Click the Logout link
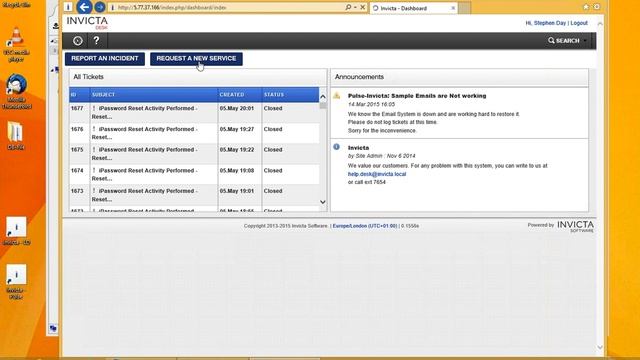 [579, 23]
